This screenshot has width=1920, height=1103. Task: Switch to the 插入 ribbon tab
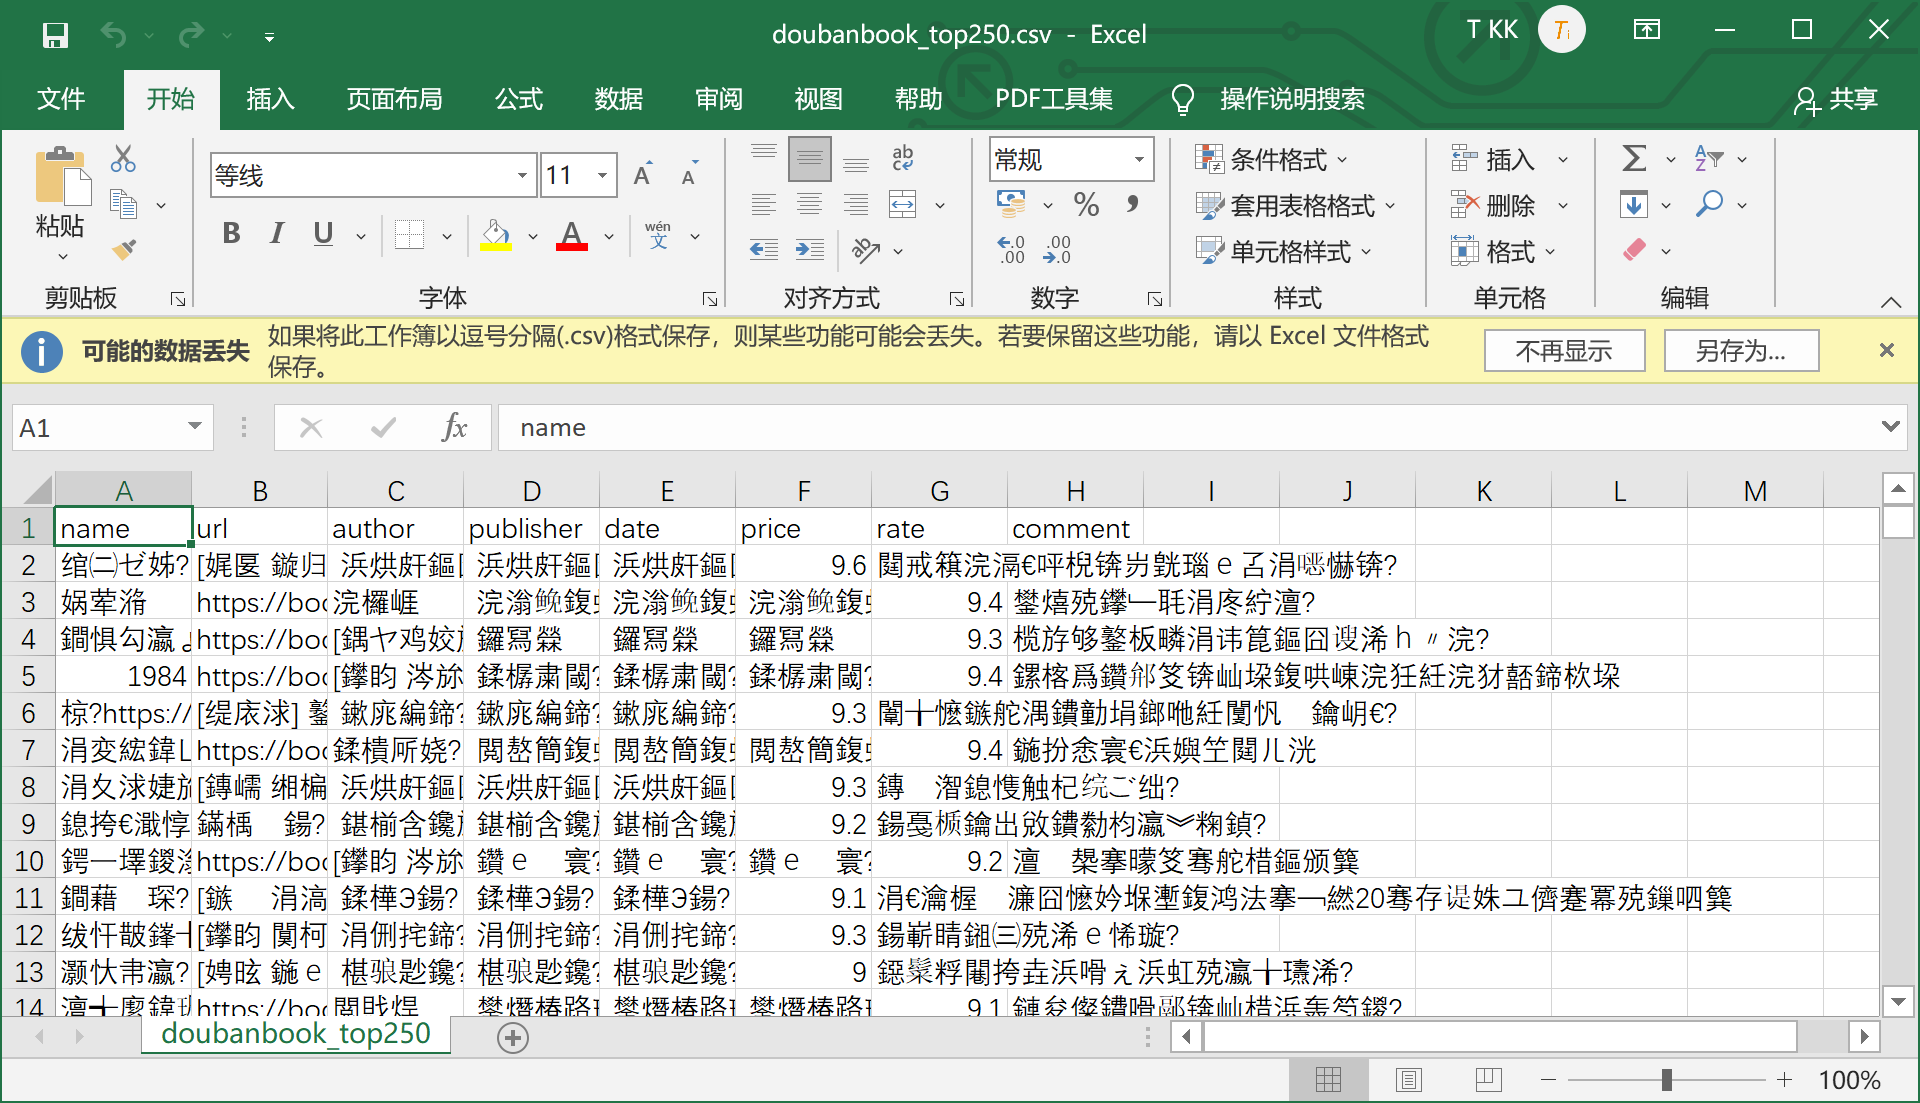pos(270,99)
